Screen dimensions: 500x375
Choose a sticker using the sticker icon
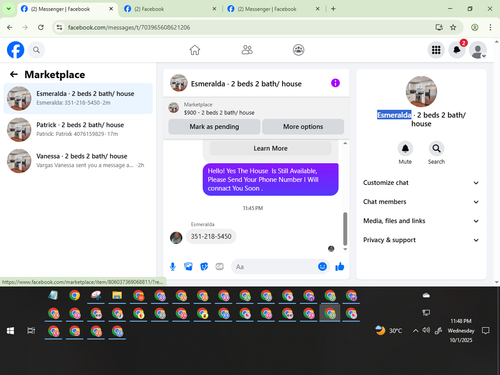pyautogui.click(x=204, y=267)
